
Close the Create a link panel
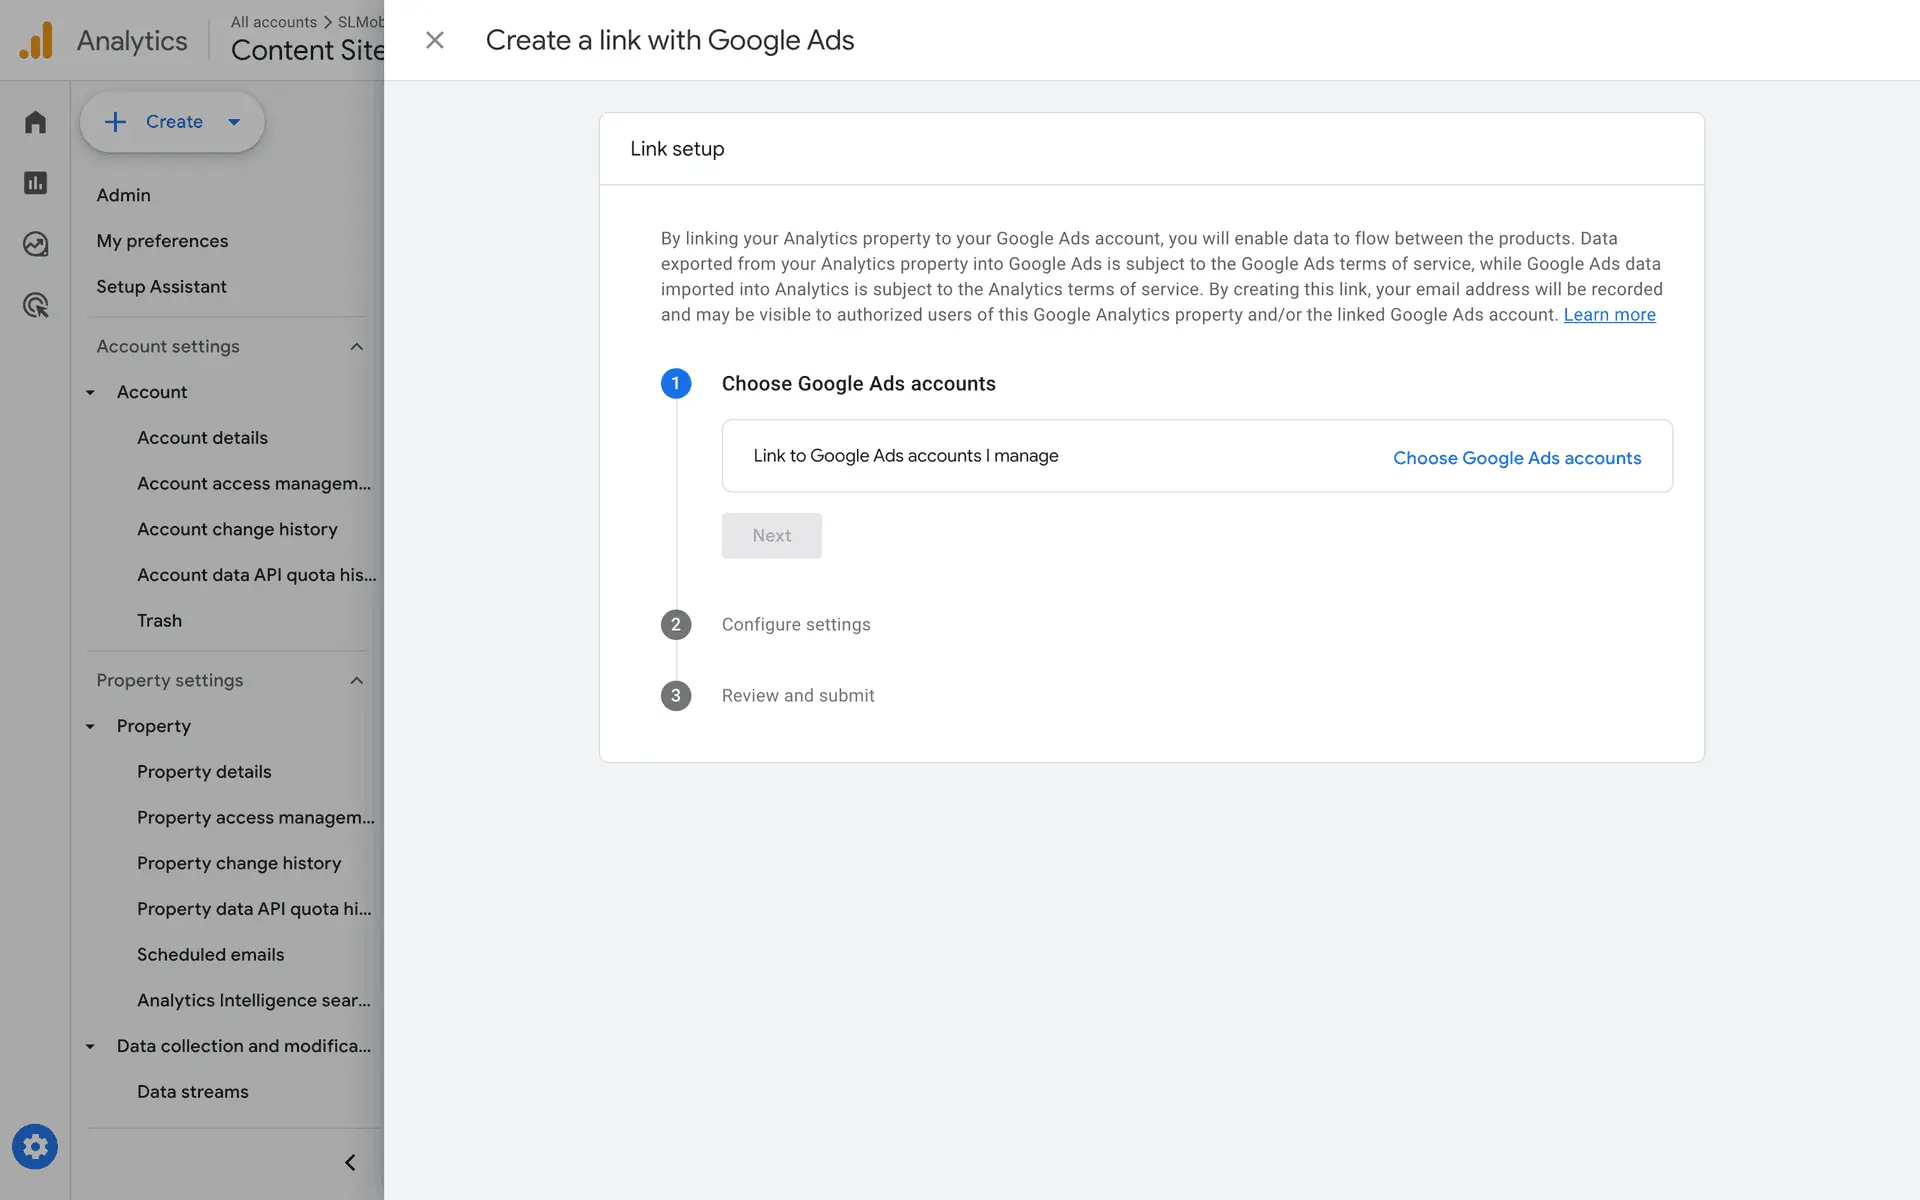pyautogui.click(x=434, y=40)
